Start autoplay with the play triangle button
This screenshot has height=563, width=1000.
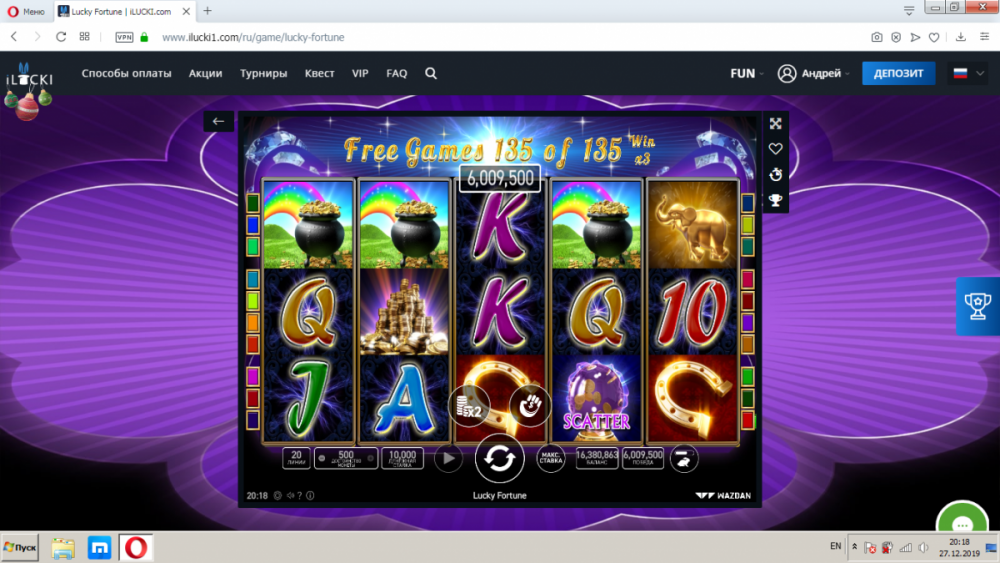[448, 458]
